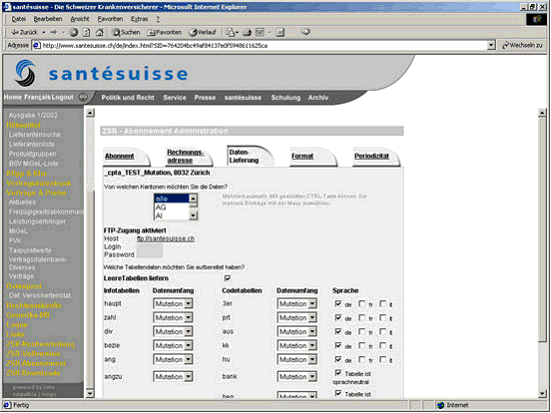Viewport: 551px width, 413px height.
Task: Check the it checkbox in the zahl row
Action: (x=383, y=317)
